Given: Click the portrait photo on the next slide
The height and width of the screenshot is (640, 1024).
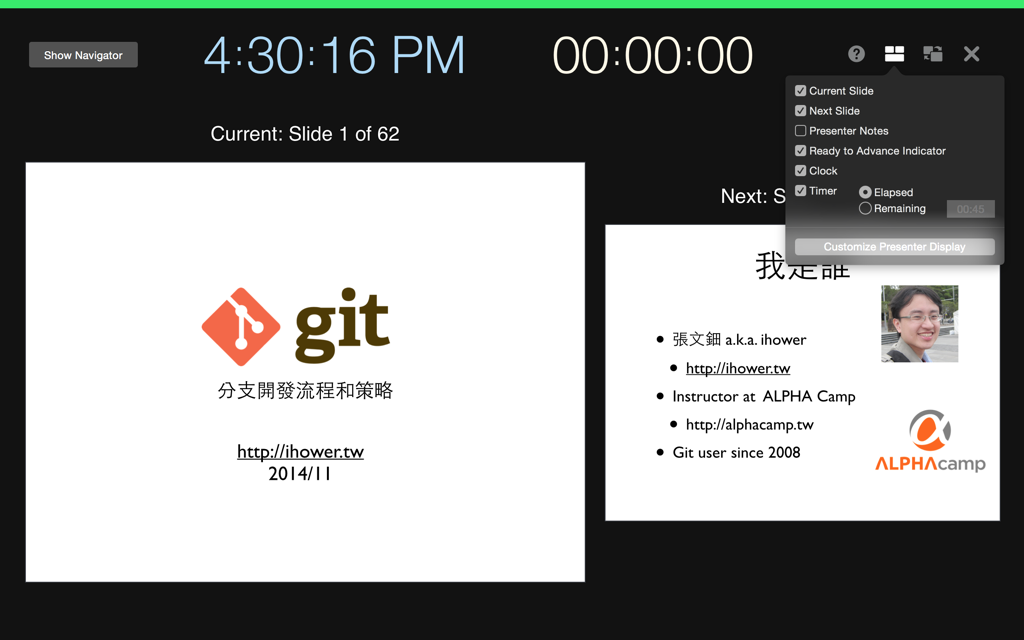Looking at the screenshot, I should point(920,323).
